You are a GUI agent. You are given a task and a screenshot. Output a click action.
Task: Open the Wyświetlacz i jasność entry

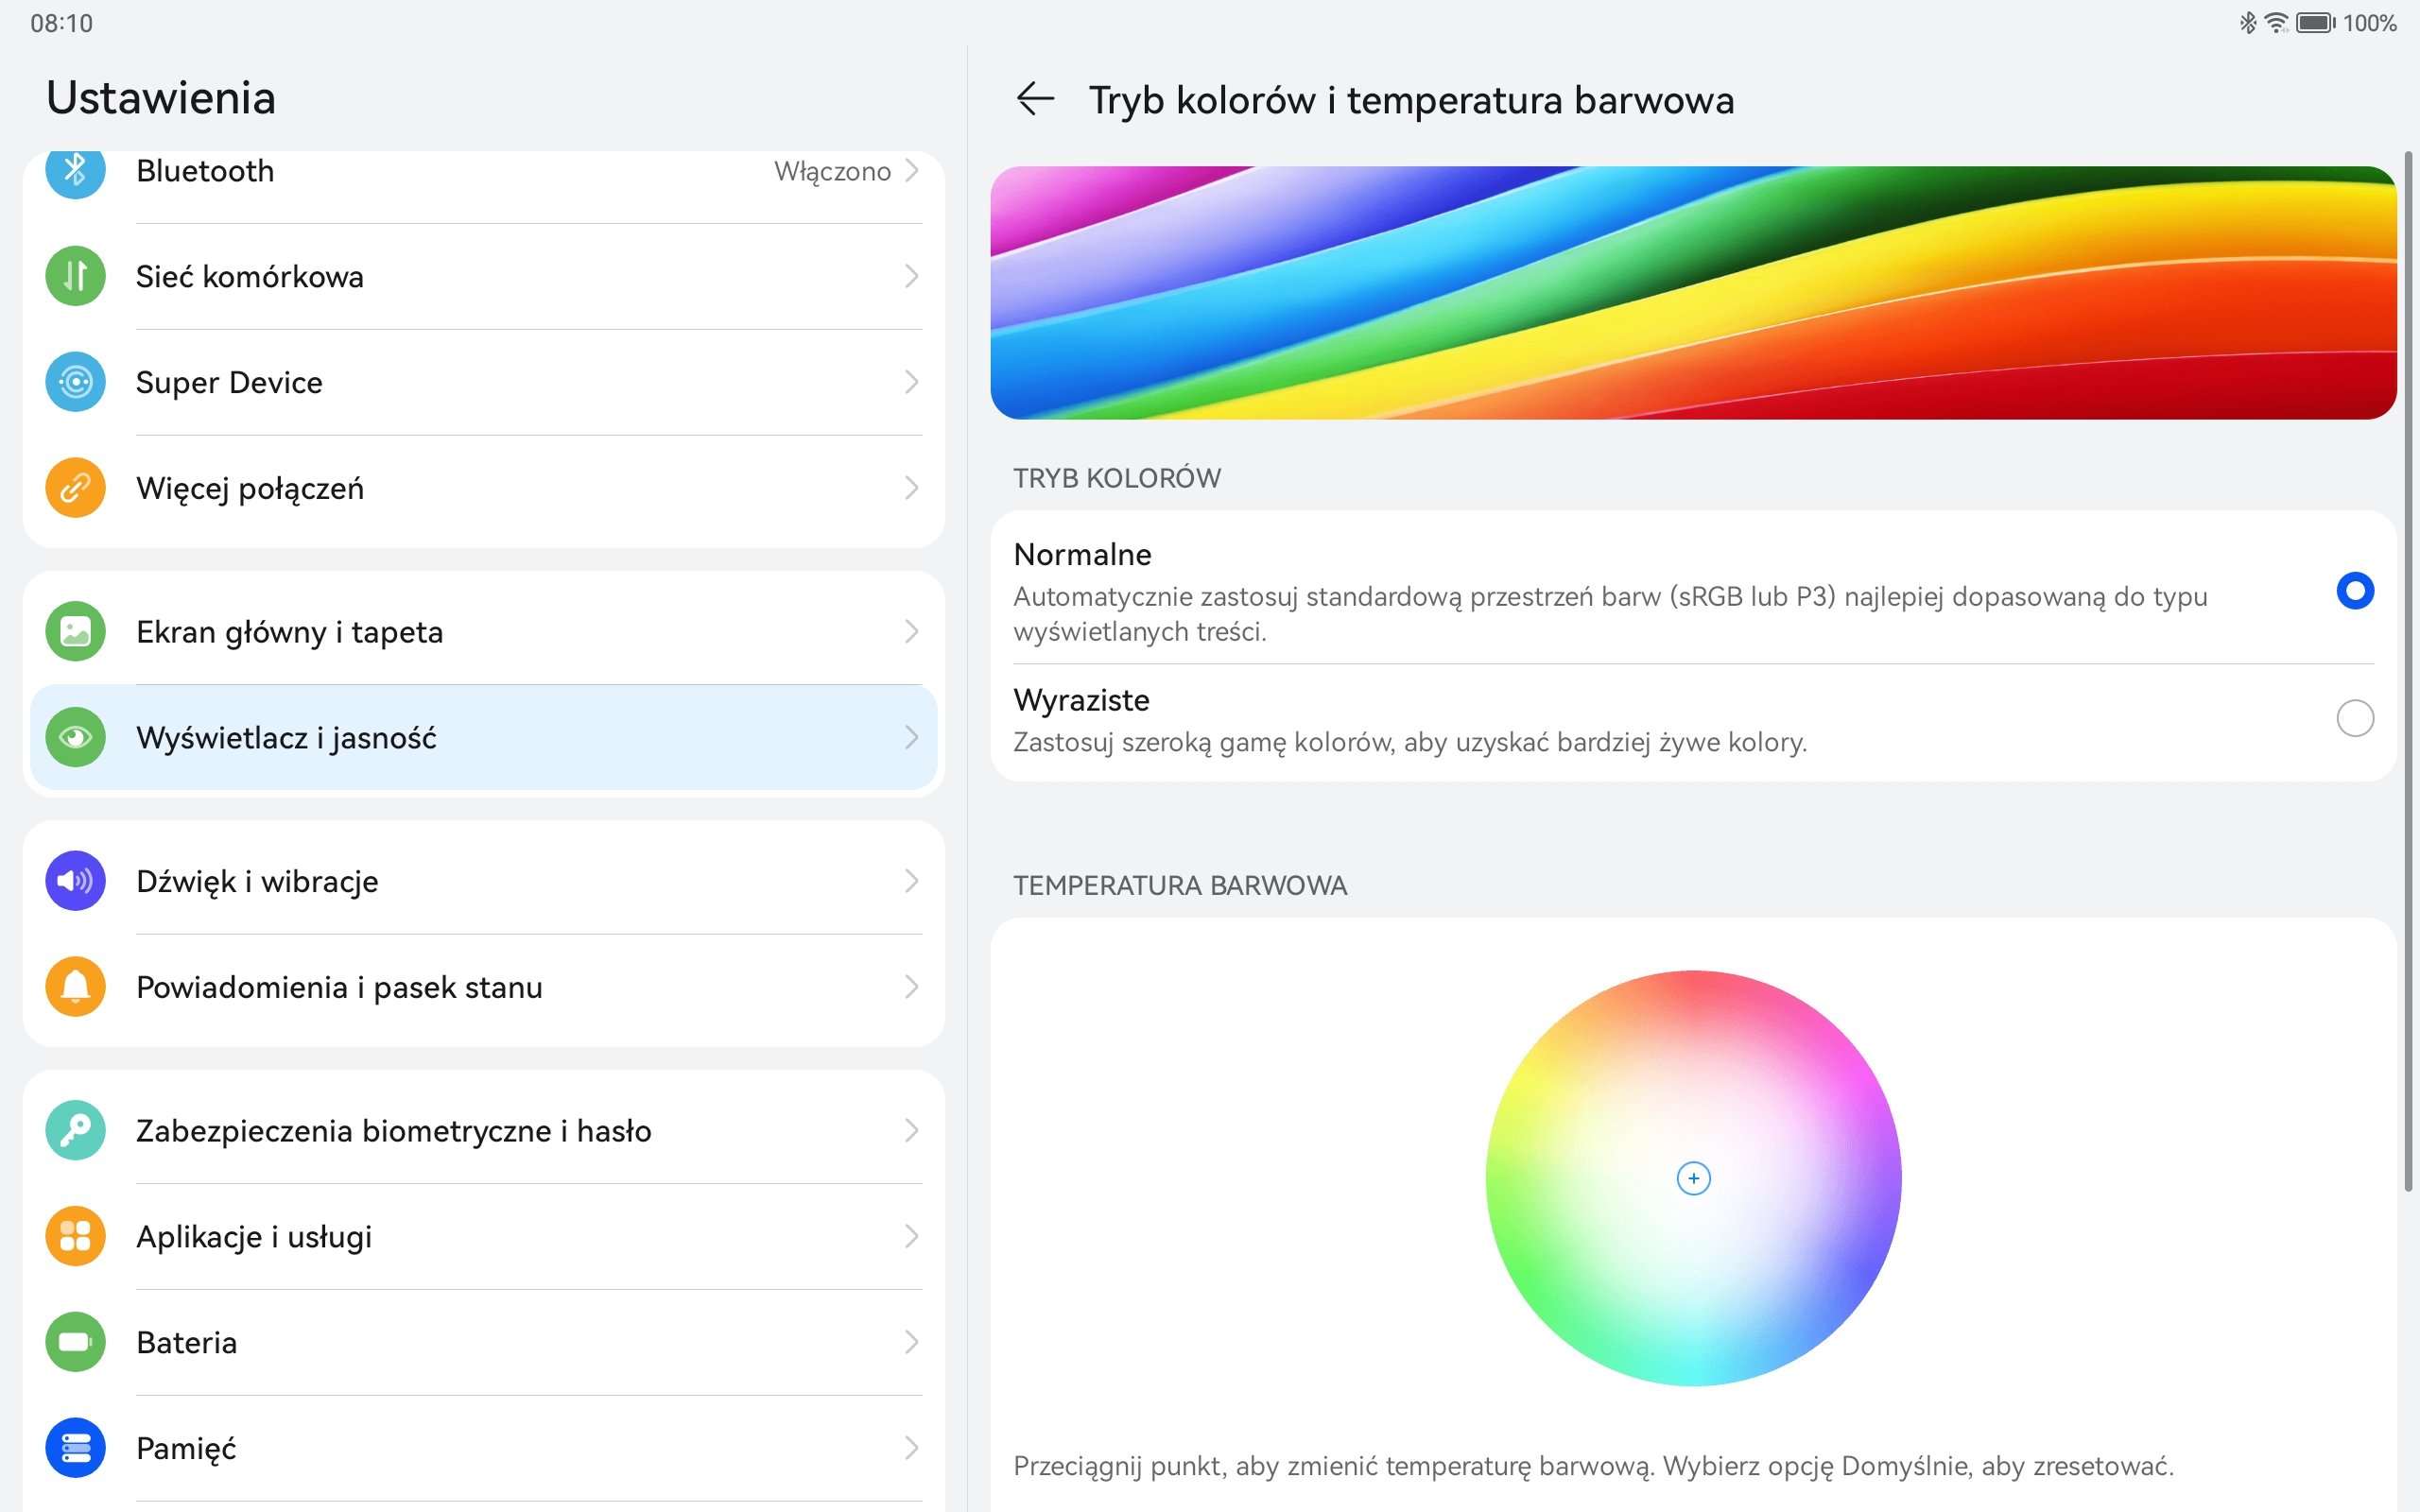(483, 738)
